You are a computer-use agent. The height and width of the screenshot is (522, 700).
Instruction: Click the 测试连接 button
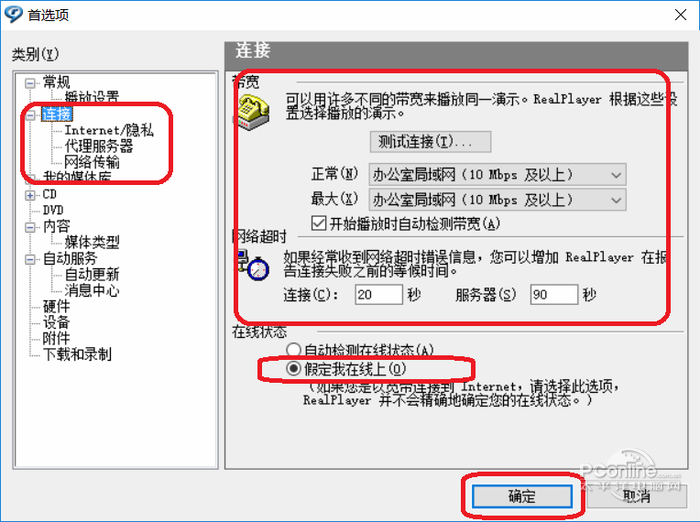click(430, 142)
